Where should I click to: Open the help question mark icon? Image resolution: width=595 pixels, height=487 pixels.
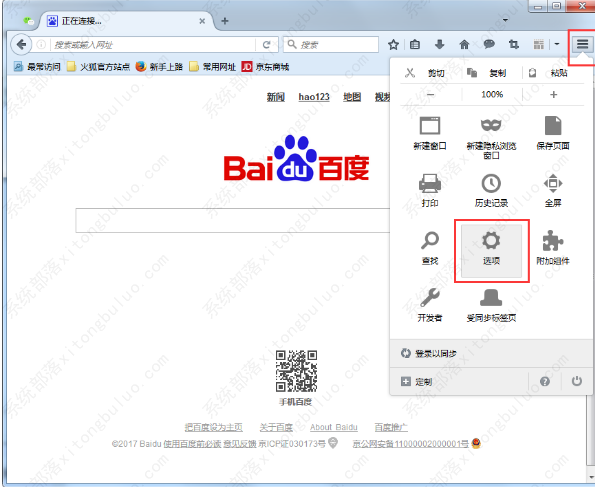545,381
